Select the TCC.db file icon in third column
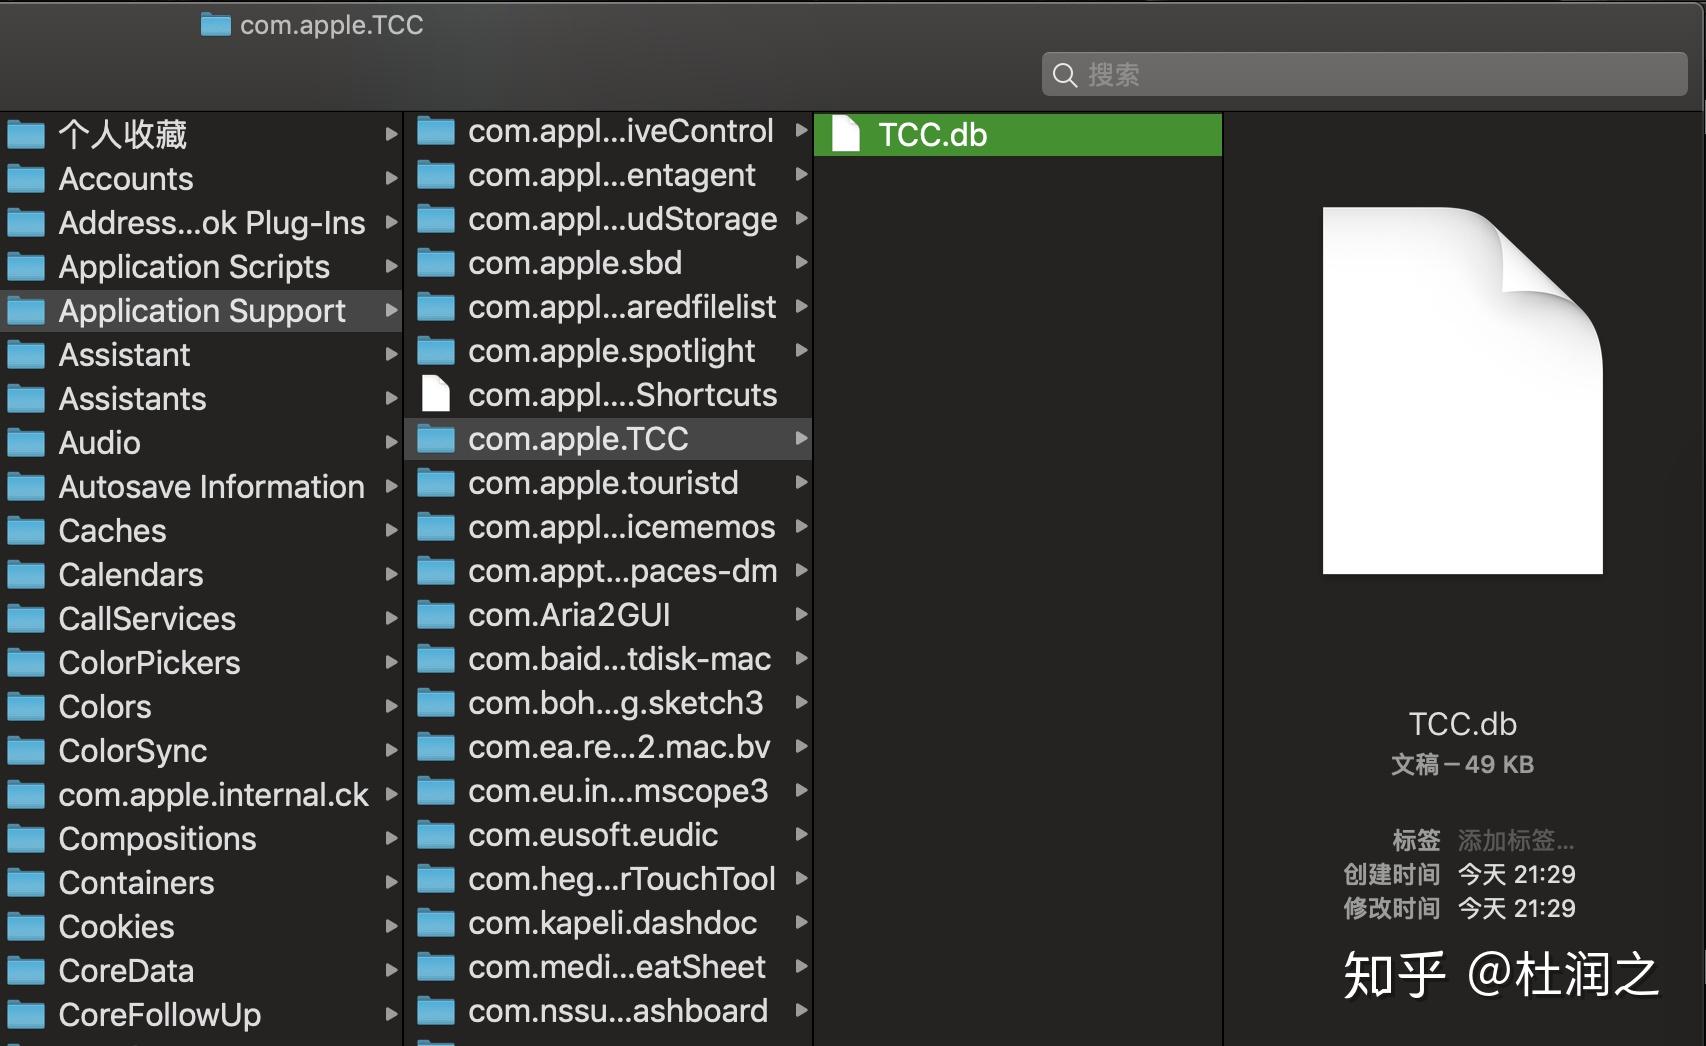The height and width of the screenshot is (1046, 1706). [846, 134]
